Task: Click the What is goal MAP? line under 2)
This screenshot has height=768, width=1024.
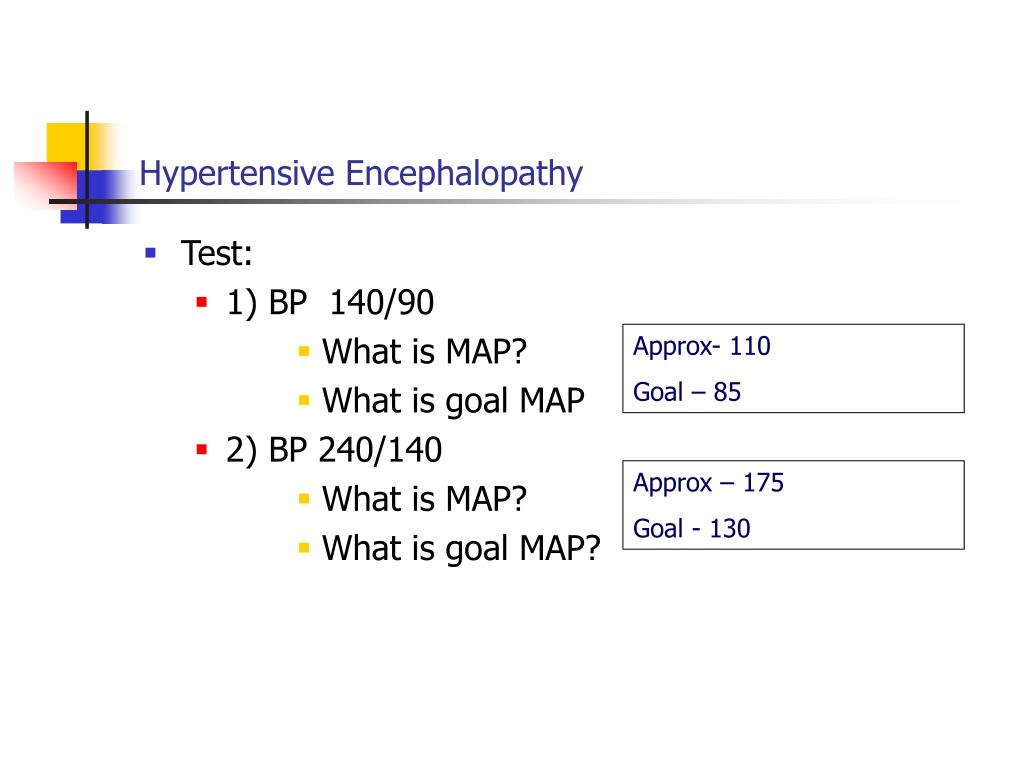Action: coord(461,549)
